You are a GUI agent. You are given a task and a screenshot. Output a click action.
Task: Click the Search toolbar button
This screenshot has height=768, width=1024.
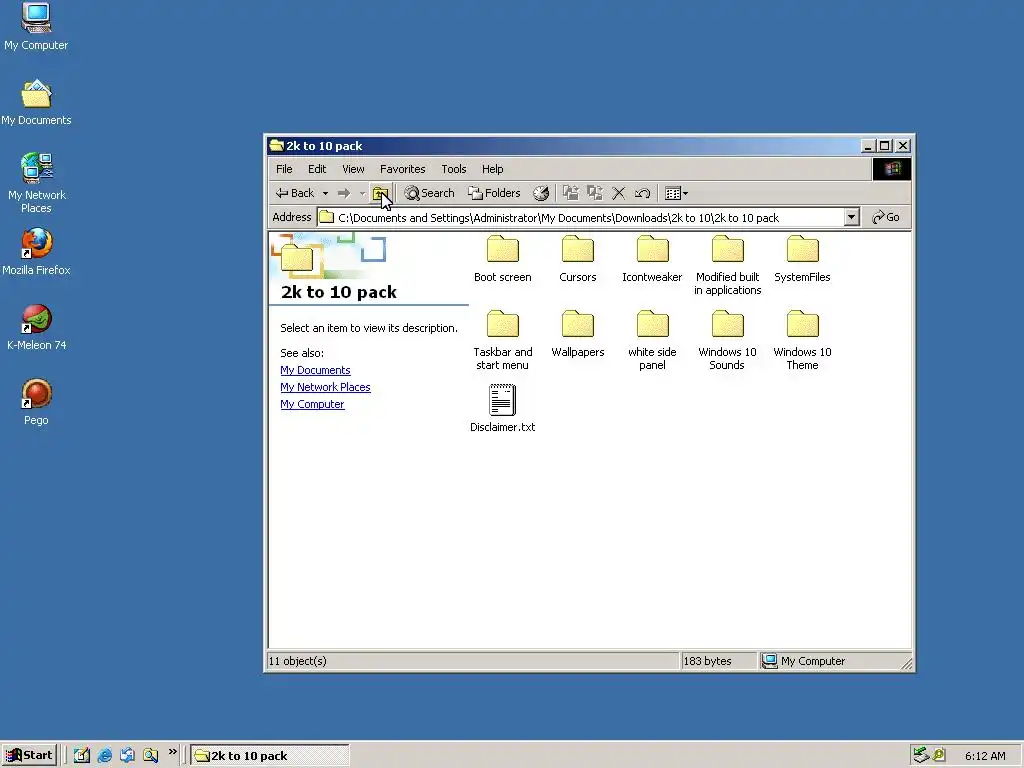pos(429,193)
